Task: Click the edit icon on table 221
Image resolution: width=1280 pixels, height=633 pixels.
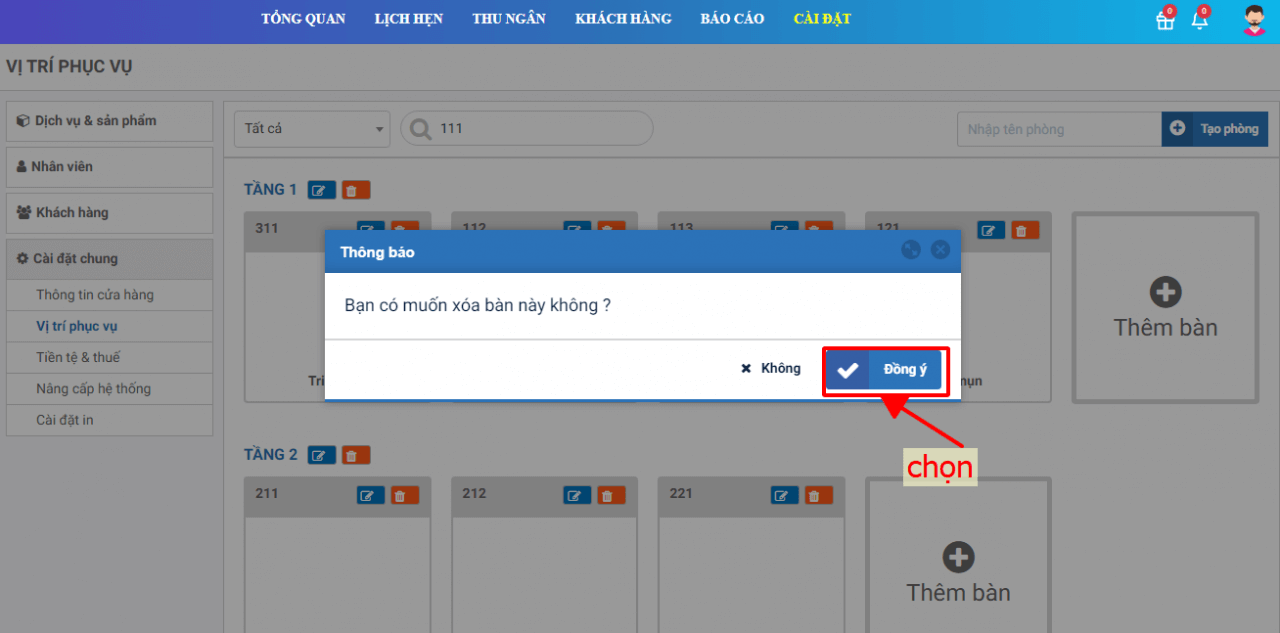Action: (784, 495)
